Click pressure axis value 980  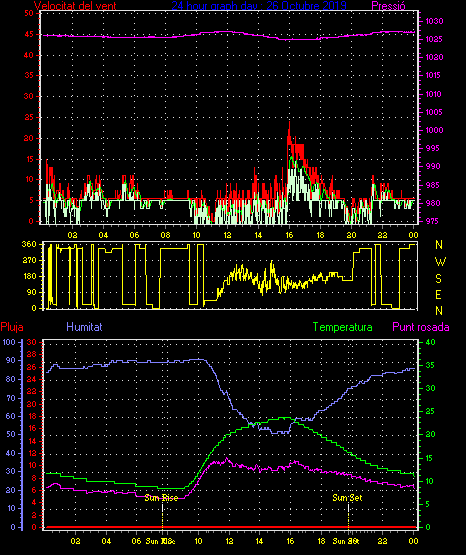pyautogui.click(x=433, y=203)
